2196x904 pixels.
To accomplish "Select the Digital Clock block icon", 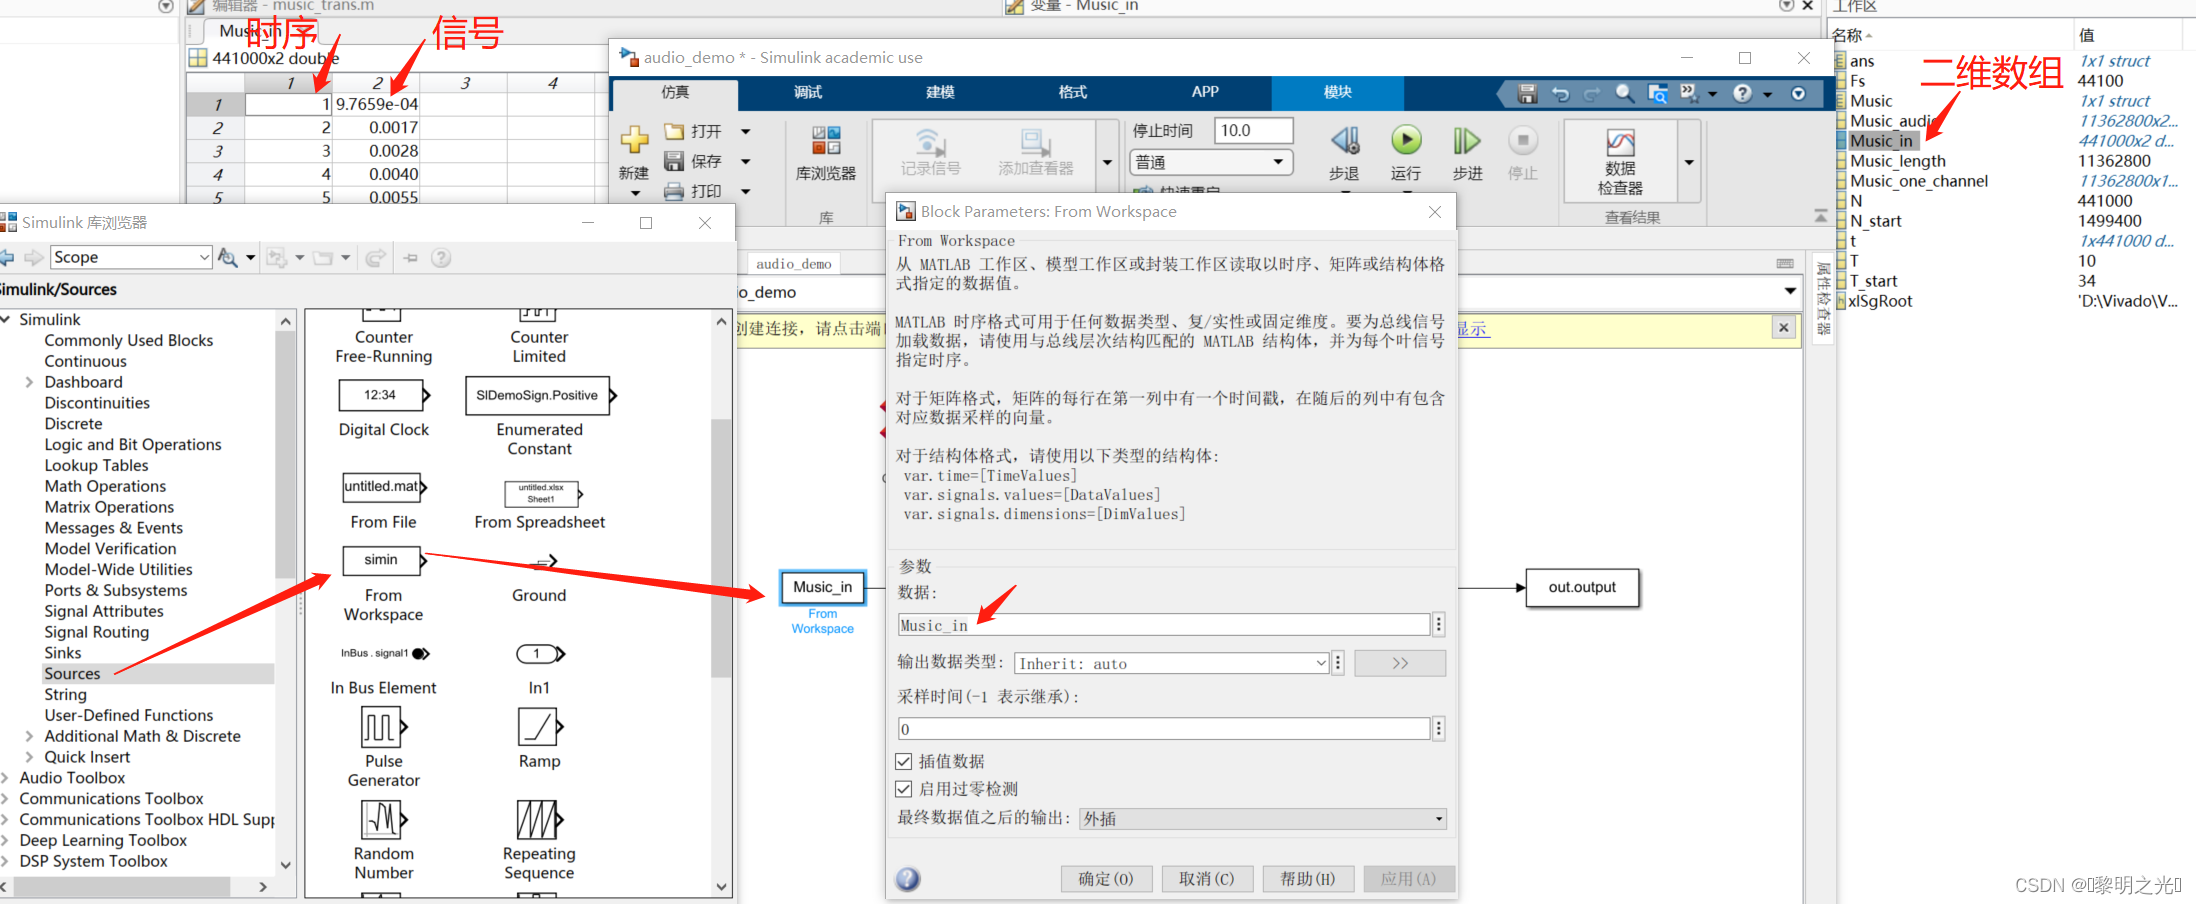I will (383, 395).
